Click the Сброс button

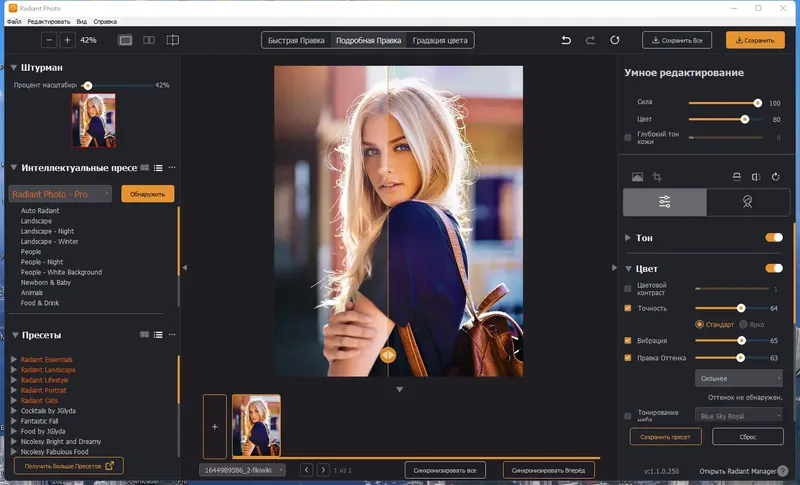pyautogui.click(x=747, y=437)
